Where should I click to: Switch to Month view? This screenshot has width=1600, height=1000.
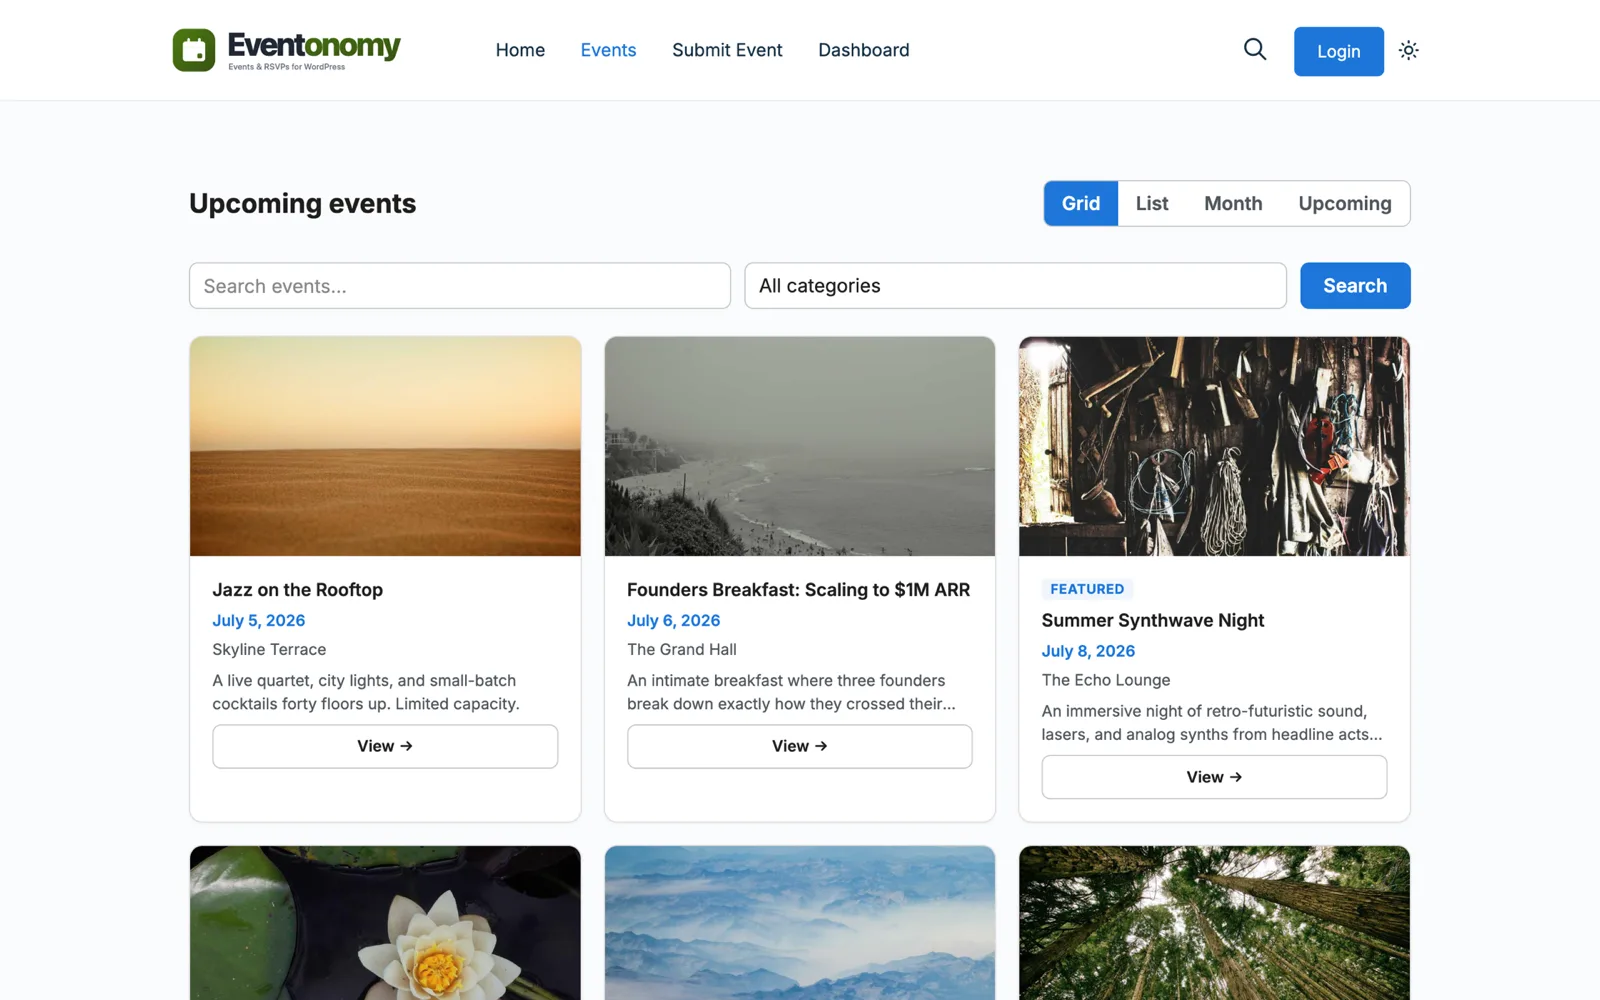click(x=1233, y=203)
